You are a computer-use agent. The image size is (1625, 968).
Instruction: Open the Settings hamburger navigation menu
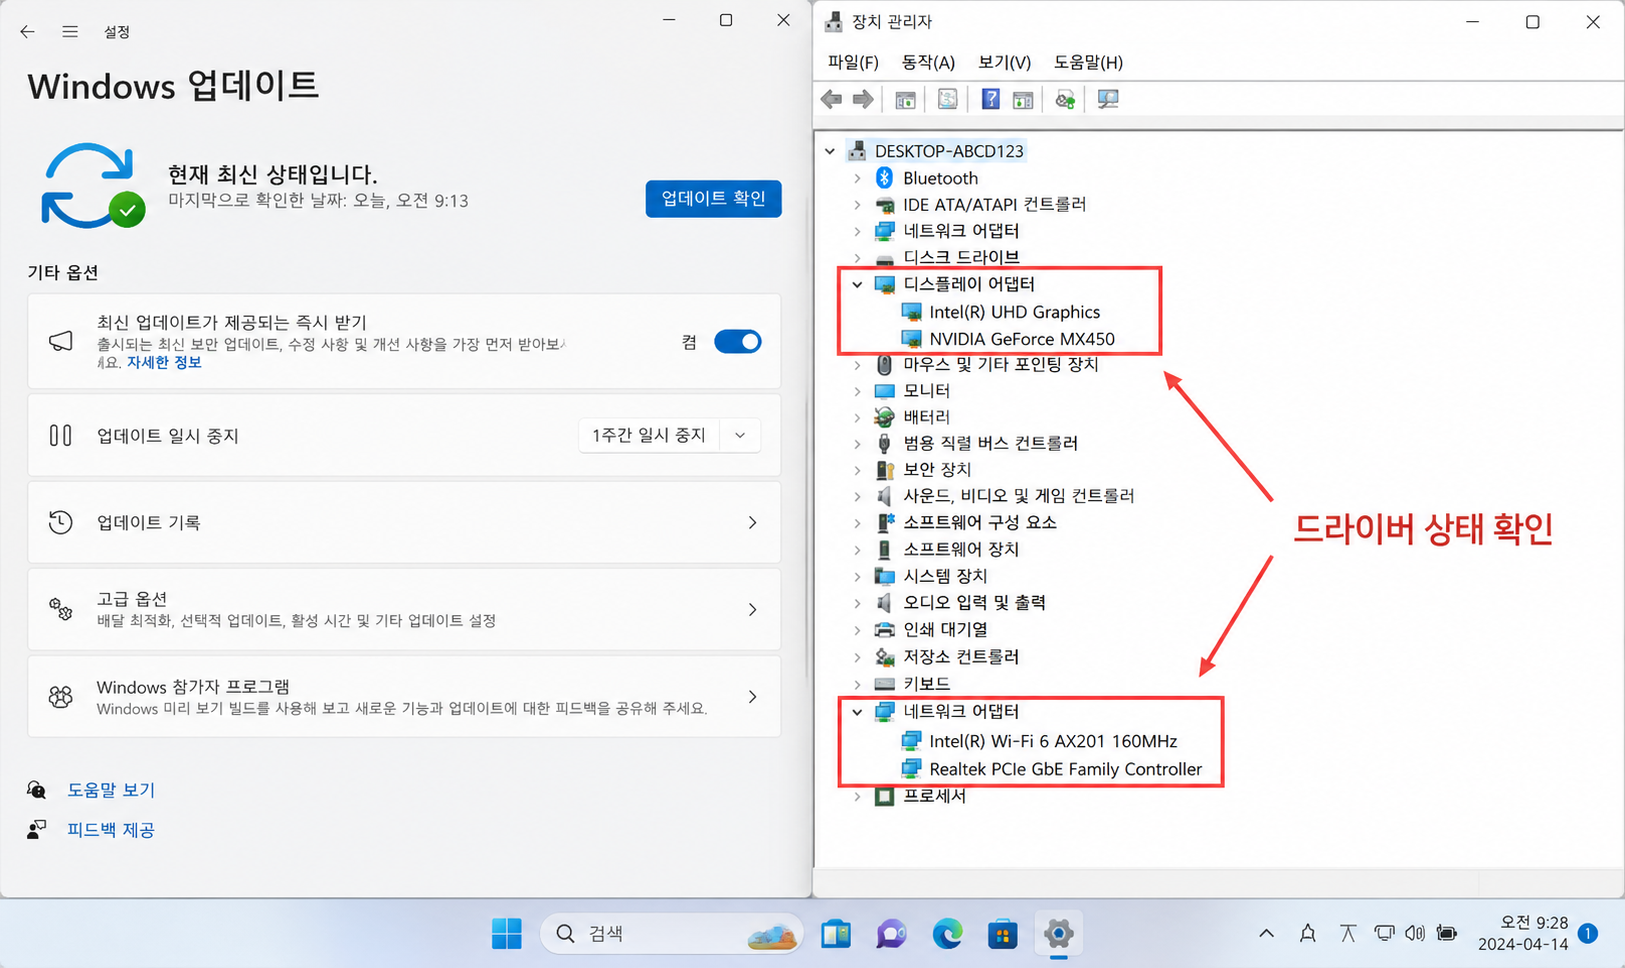click(70, 32)
